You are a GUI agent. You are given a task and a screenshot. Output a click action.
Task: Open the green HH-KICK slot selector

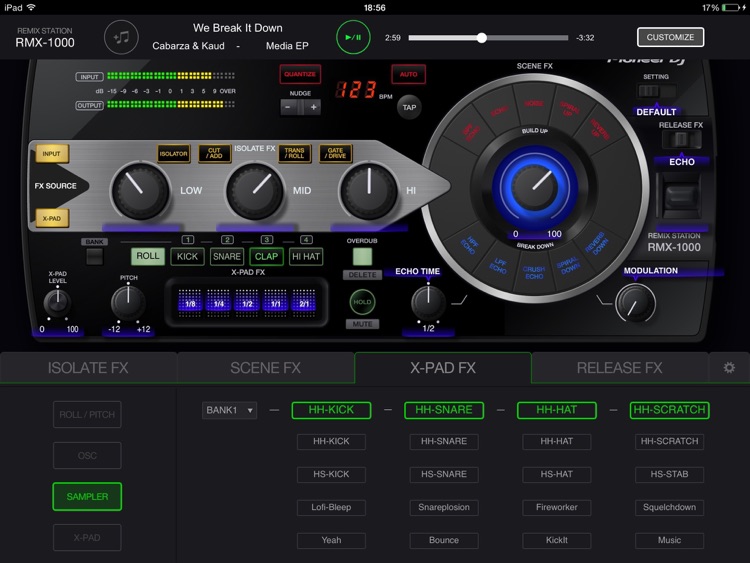[x=331, y=410]
